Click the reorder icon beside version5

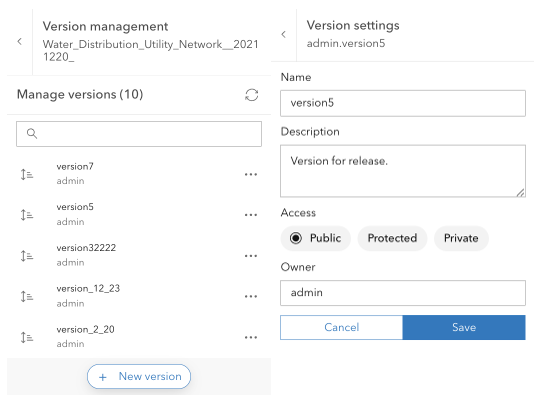pyautogui.click(x=27, y=215)
